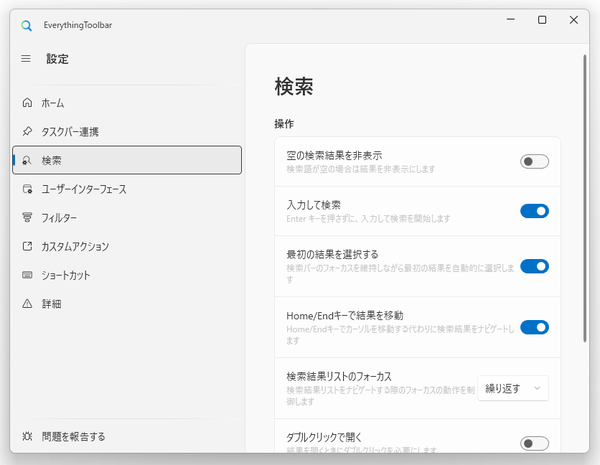Image resolution: width=600 pixels, height=465 pixels.
Task: Toggle Home/Endキーで結果を移動 switch
Action: (534, 327)
